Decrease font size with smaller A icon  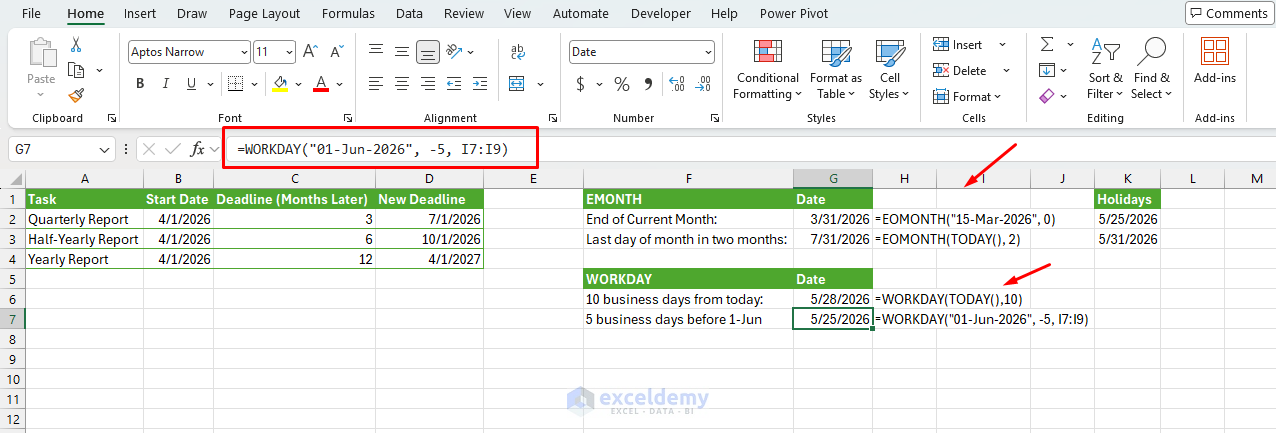(335, 52)
